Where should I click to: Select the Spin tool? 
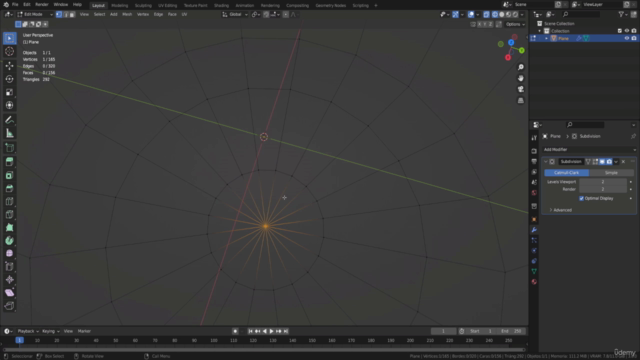[x=9, y=241]
